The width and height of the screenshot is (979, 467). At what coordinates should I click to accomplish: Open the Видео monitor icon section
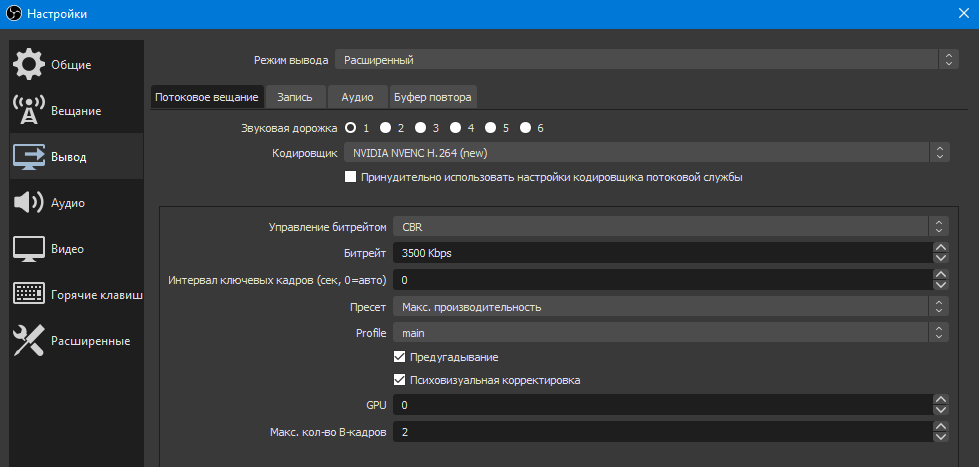click(x=29, y=249)
